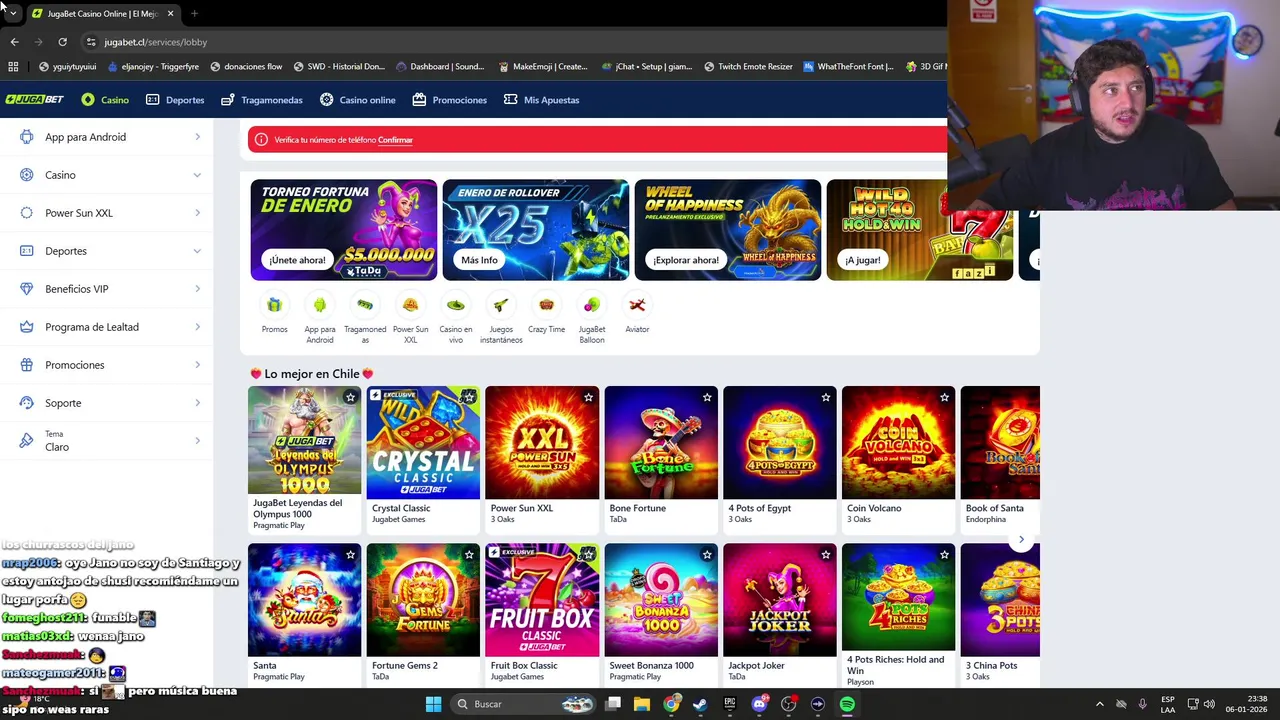Open the Power Sun XXL category icon
Viewport: 1280px width, 720px height.
pos(410,305)
